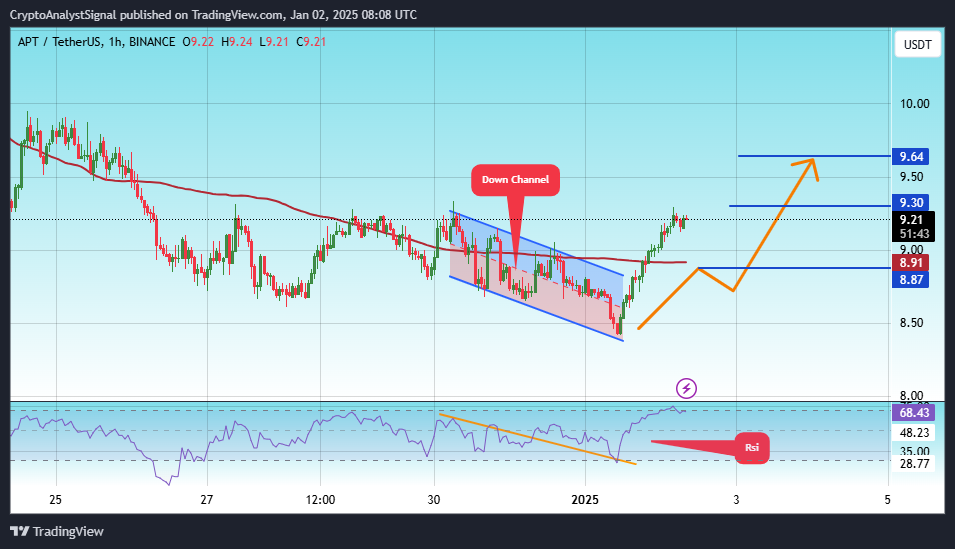This screenshot has width=955, height=549.
Task: Click the C9.21 close value
Action: (311, 42)
